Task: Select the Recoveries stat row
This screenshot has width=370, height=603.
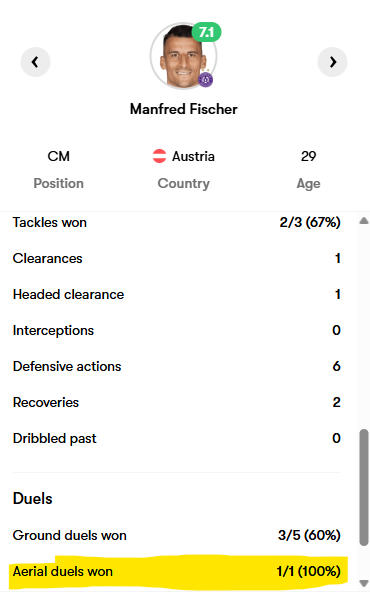Action: 177,402
